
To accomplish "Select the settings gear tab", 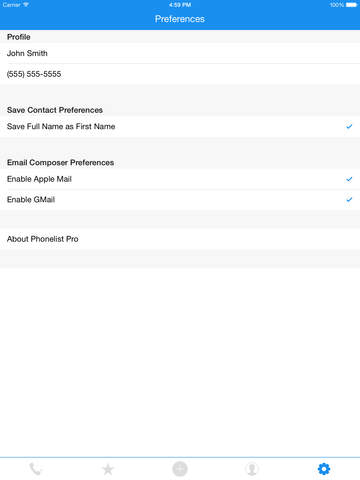I will coord(324,469).
